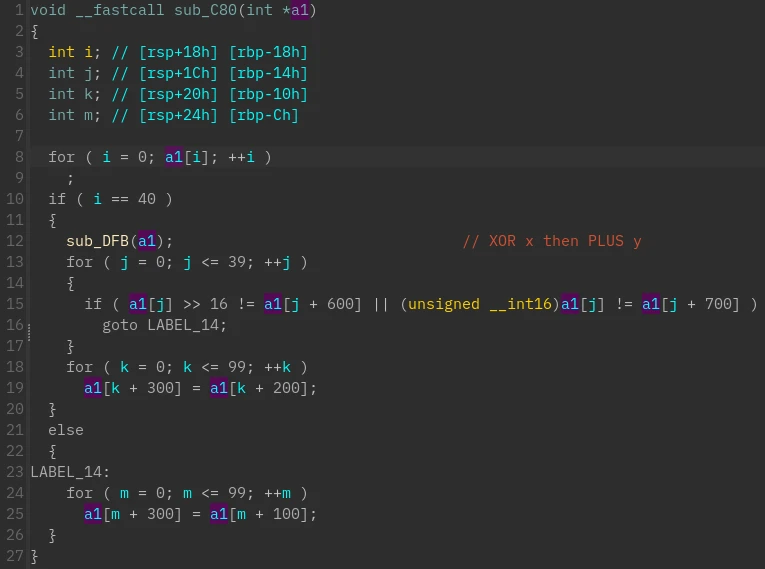Click the a1 parameter in the function signature
The height and width of the screenshot is (569, 765).
pos(300,10)
